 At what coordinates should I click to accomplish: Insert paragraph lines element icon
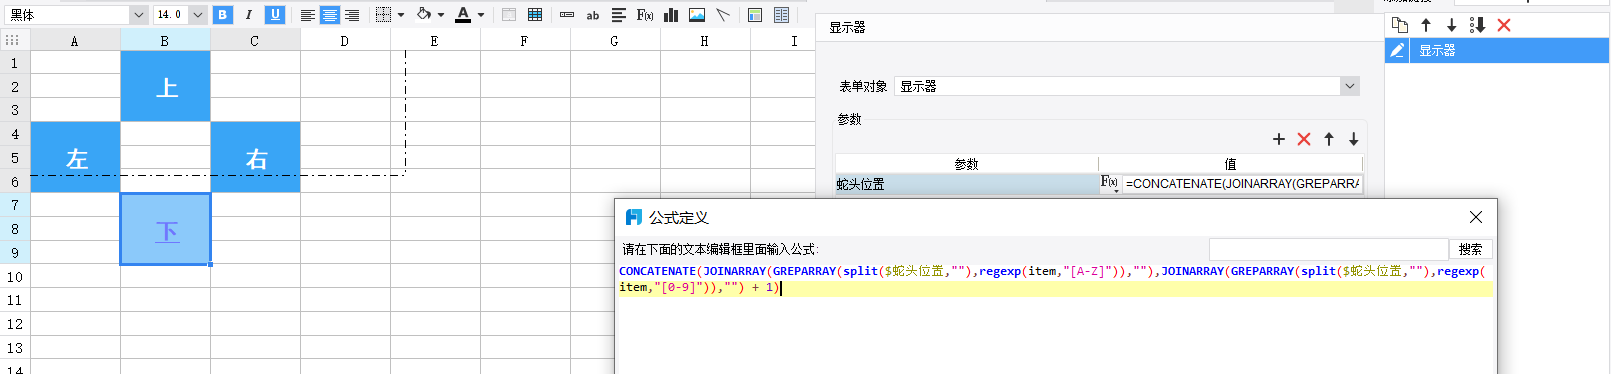pos(619,15)
